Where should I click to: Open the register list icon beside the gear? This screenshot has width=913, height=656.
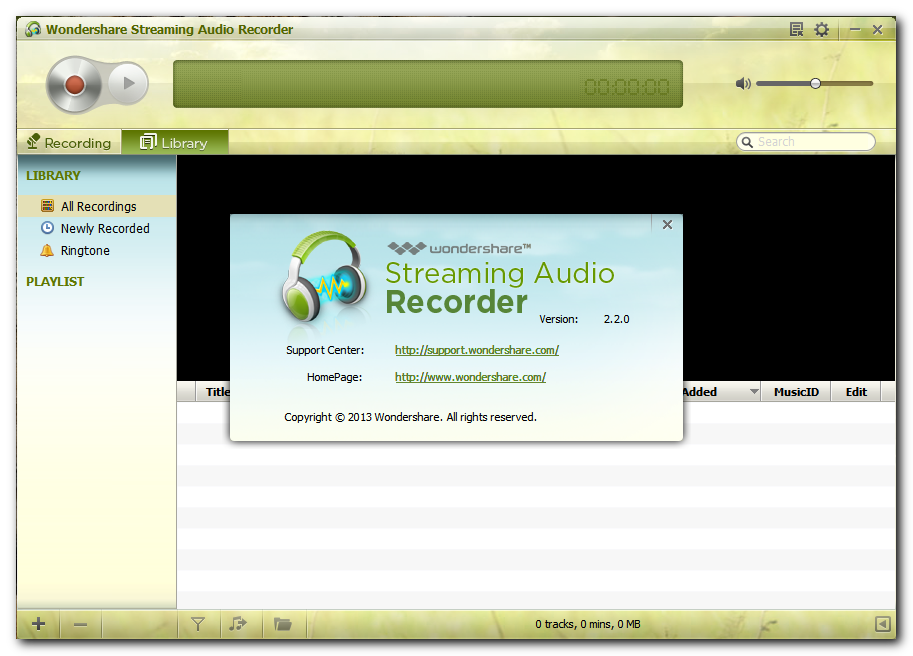pyautogui.click(x=796, y=29)
